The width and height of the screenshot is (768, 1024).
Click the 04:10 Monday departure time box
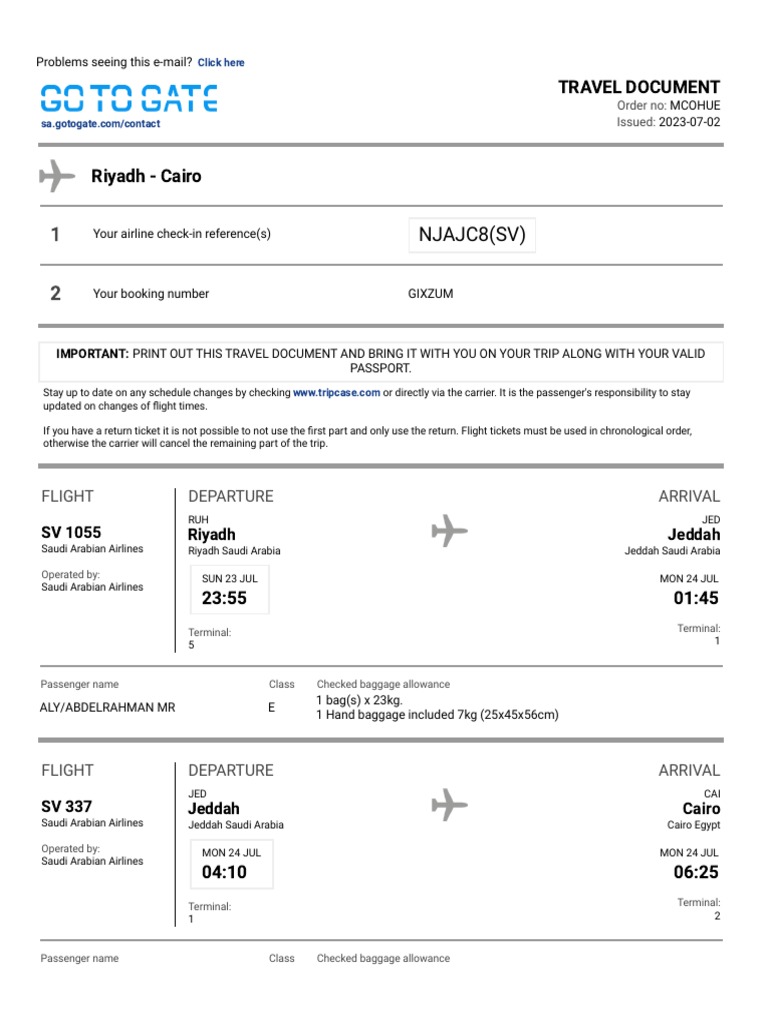point(229,865)
